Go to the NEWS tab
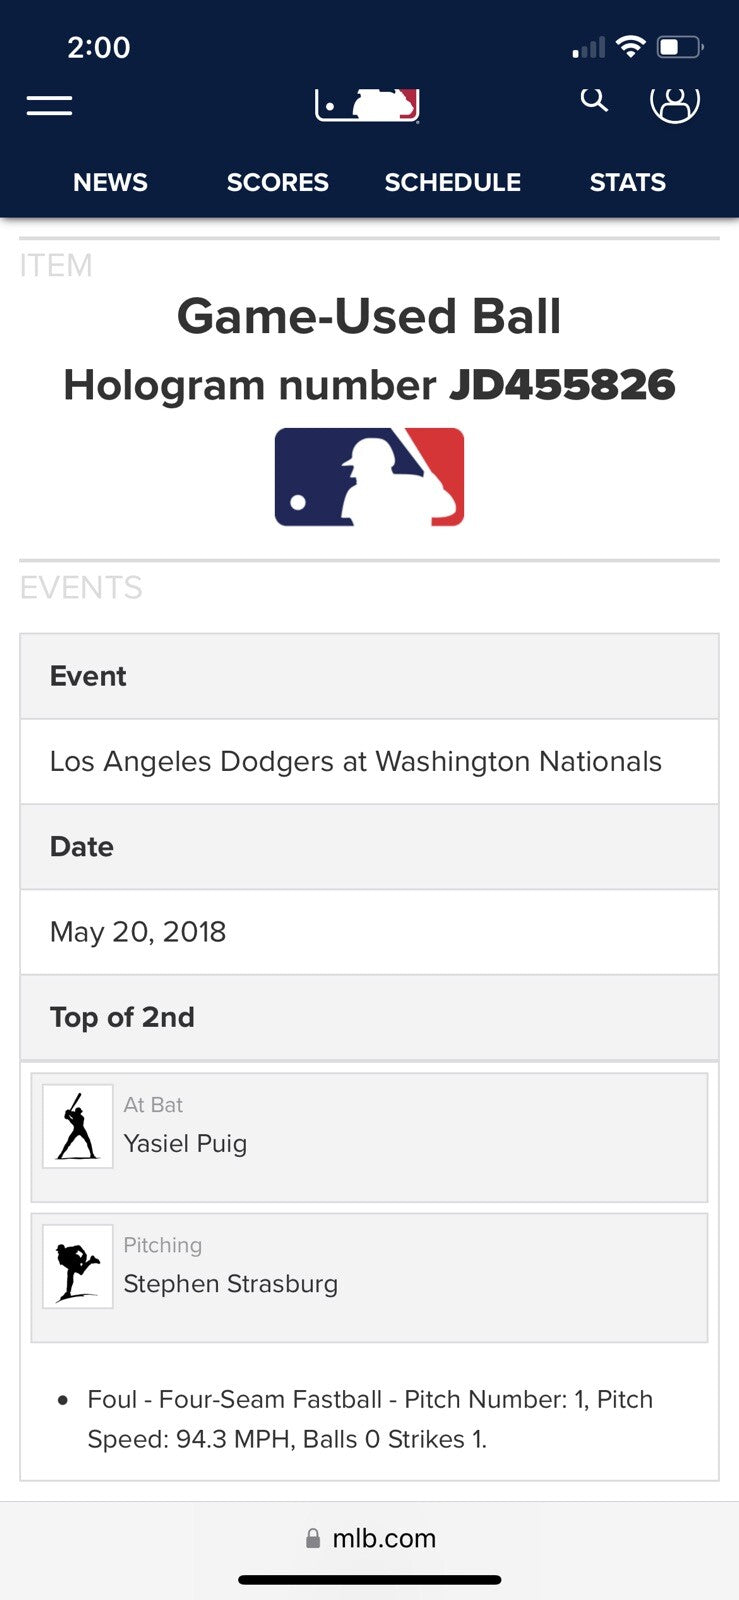Image resolution: width=739 pixels, height=1600 pixels. tap(110, 182)
